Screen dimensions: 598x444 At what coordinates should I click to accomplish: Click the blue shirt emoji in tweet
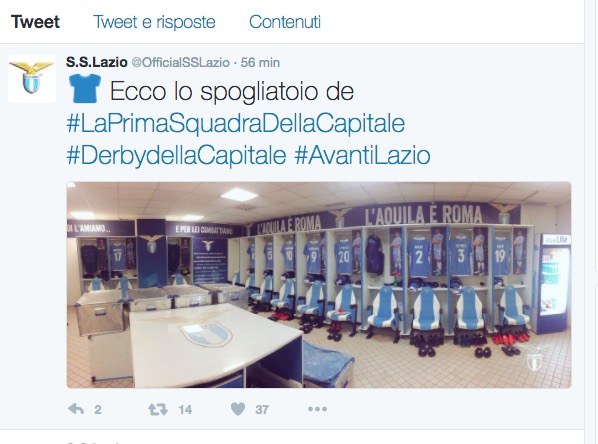coord(85,88)
